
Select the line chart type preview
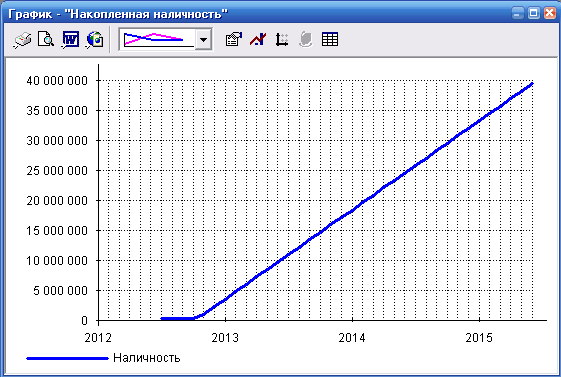pyautogui.click(x=157, y=39)
